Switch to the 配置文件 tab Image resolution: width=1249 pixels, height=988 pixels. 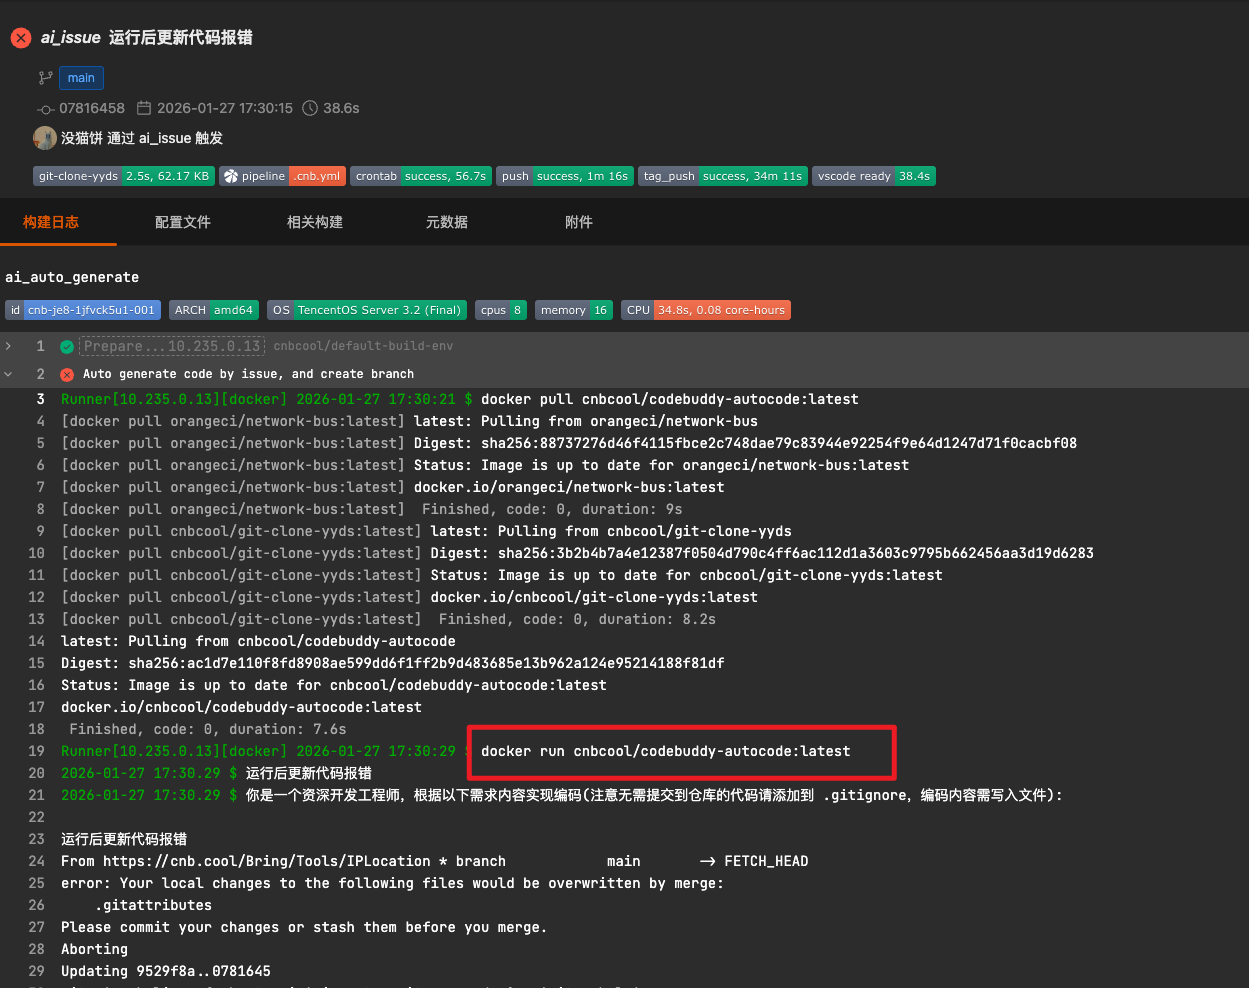183,222
